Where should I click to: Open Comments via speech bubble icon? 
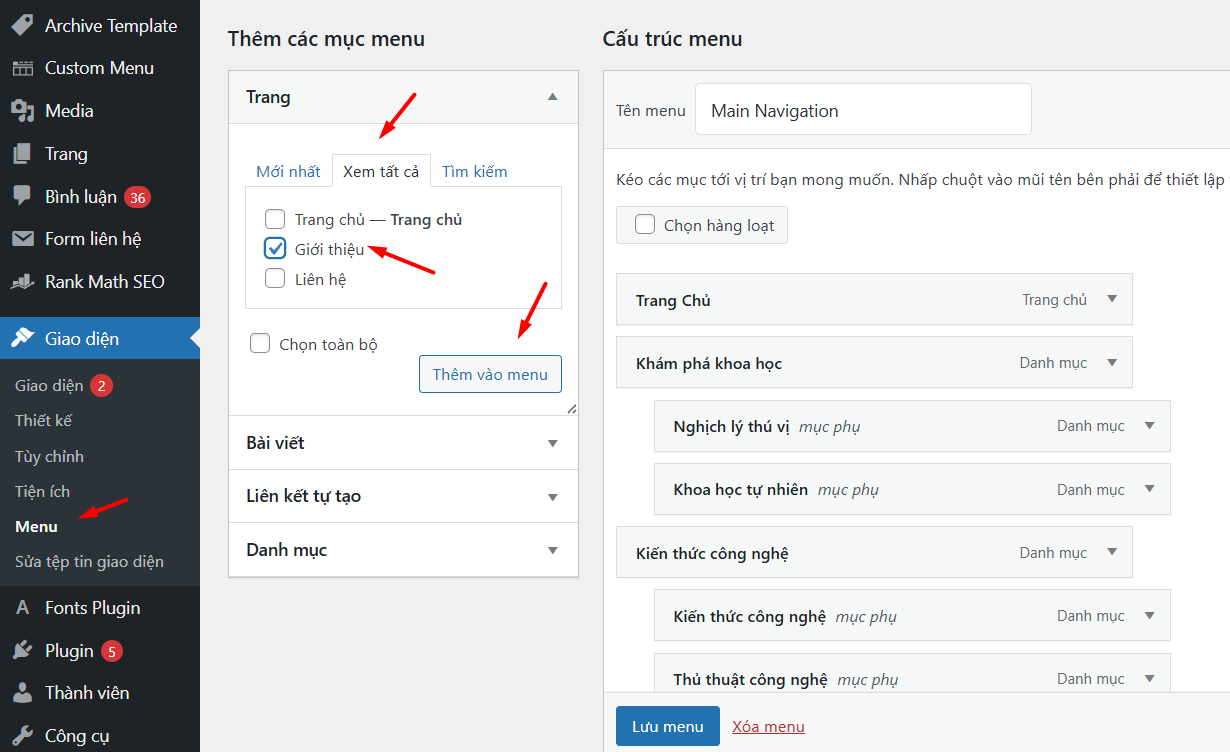pyautogui.click(x=22, y=197)
